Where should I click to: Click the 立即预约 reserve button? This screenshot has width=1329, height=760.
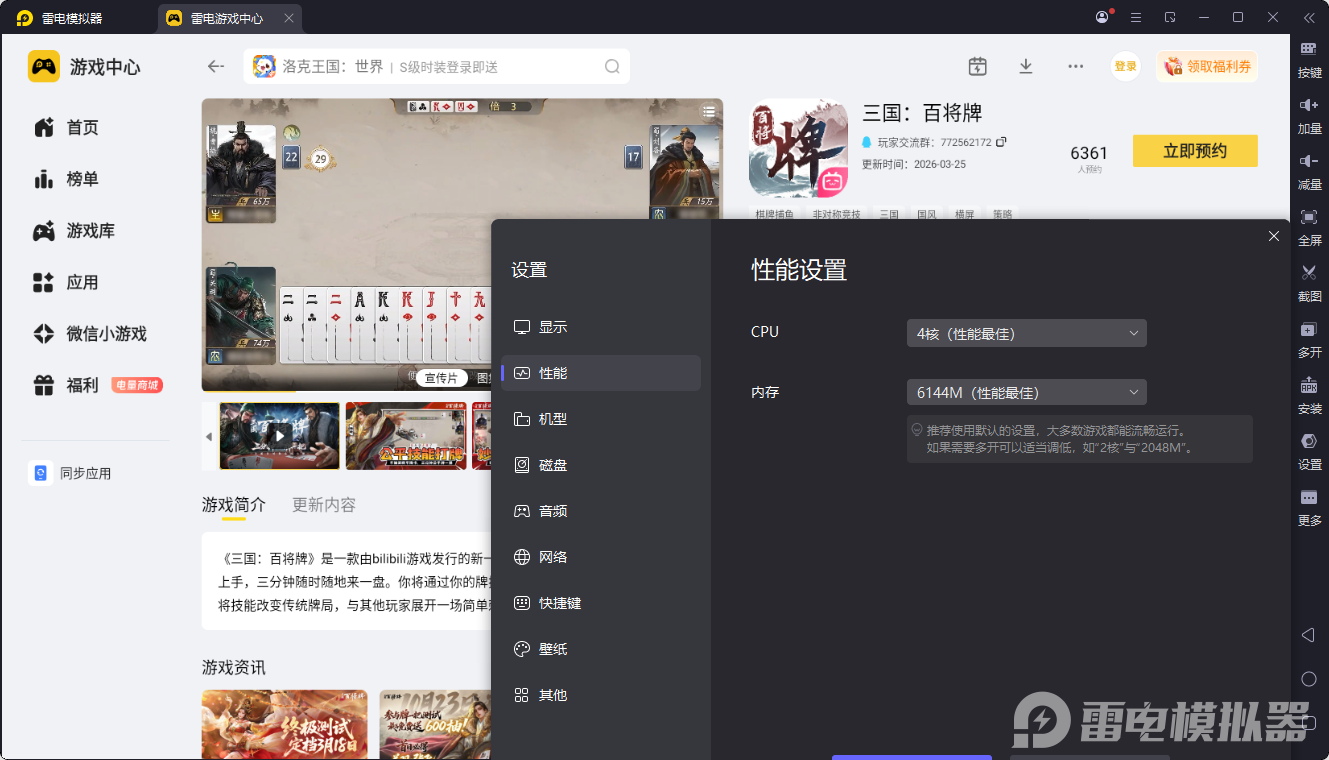coord(1195,151)
